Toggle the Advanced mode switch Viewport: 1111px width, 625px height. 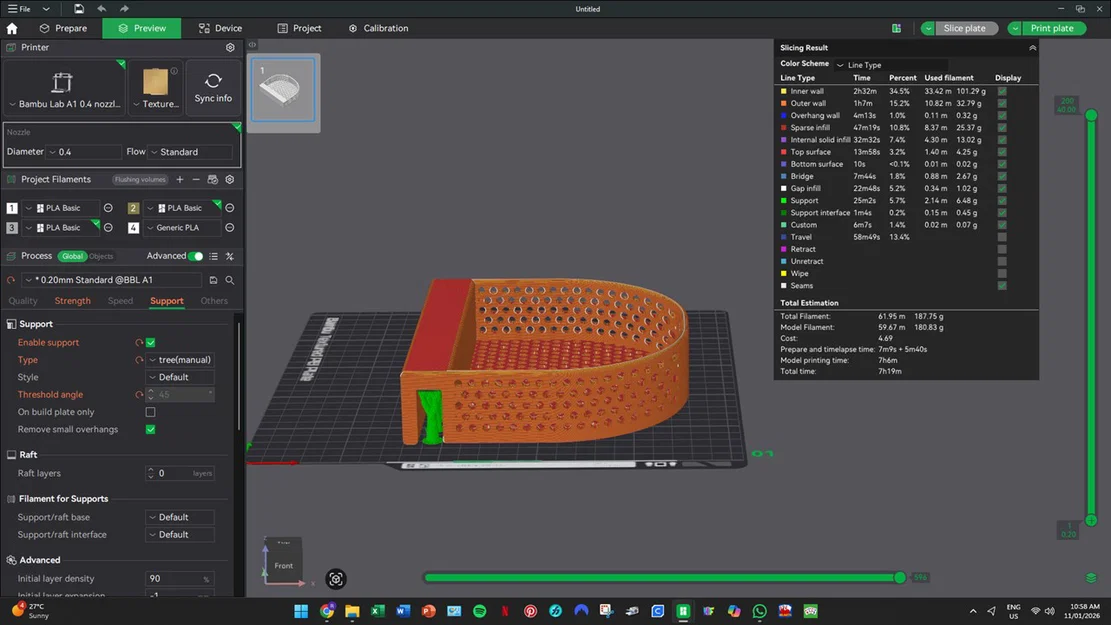[196, 256]
